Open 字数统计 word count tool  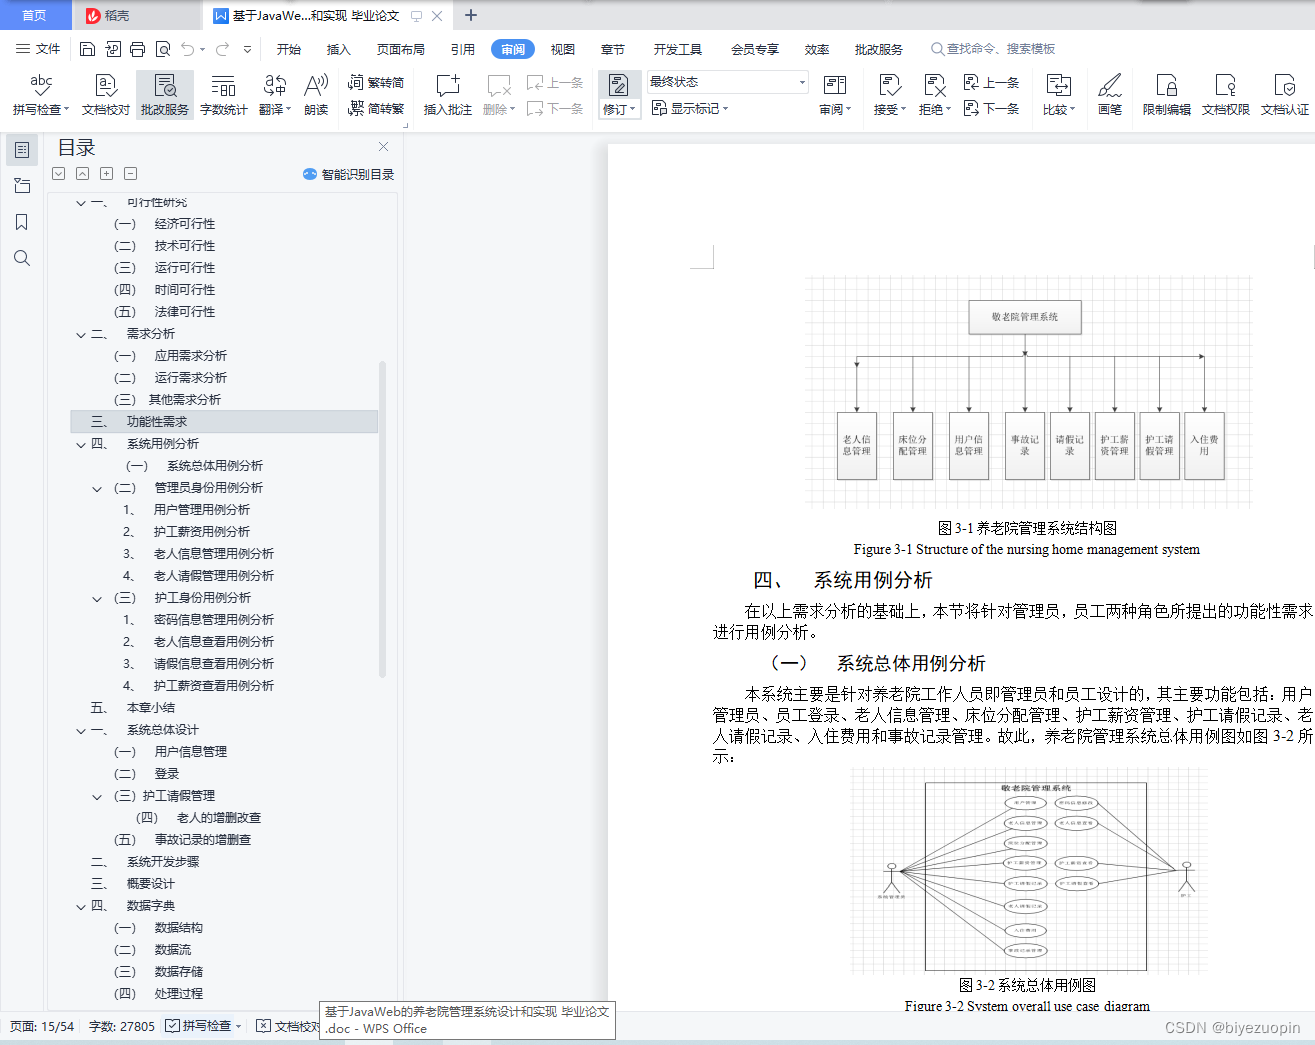(222, 95)
